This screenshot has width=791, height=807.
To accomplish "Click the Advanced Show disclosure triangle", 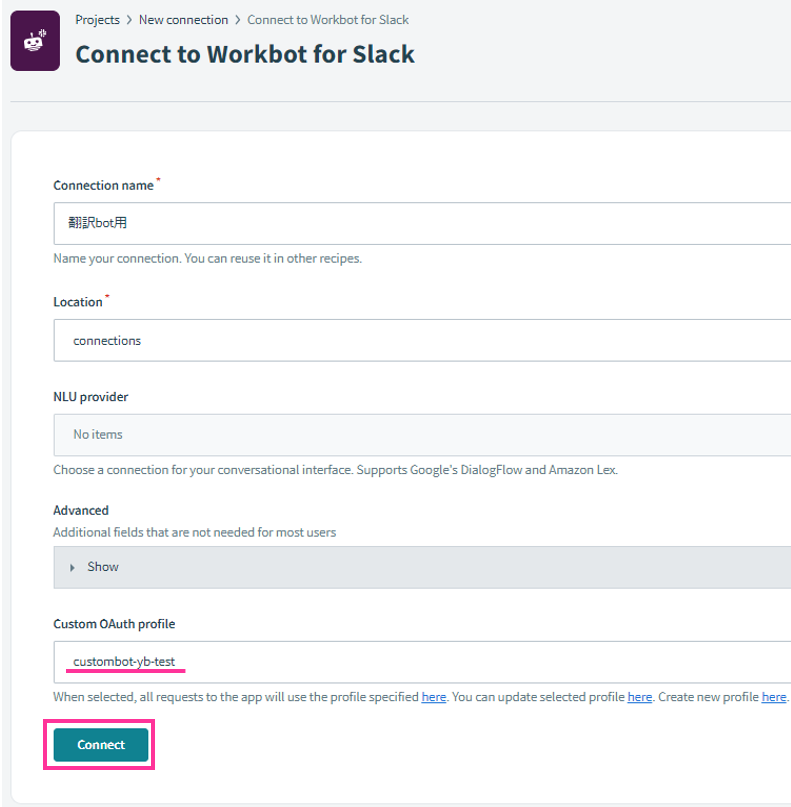I will (x=72, y=567).
